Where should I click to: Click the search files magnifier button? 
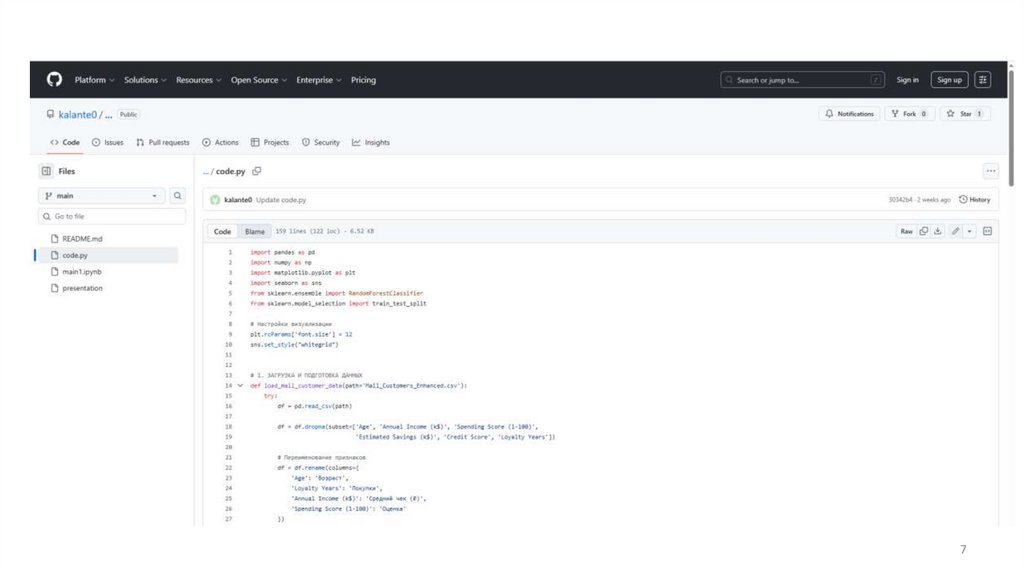click(178, 196)
